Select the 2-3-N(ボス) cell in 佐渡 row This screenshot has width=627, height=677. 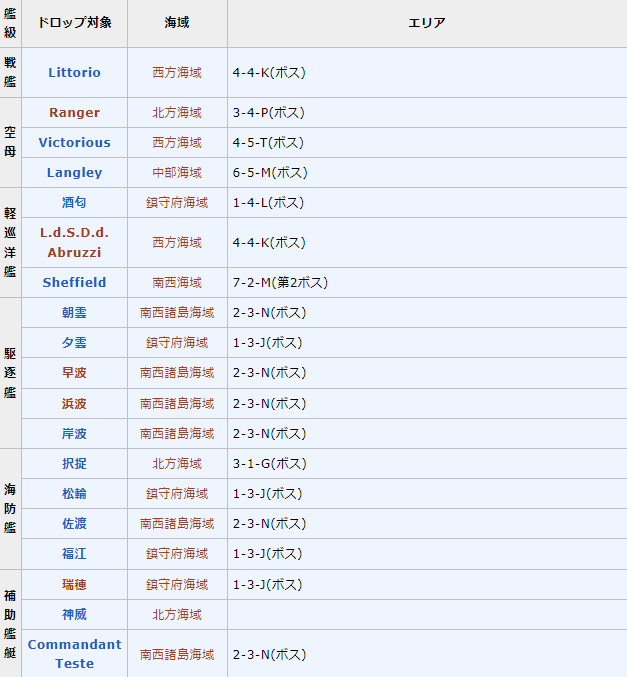(x=427, y=524)
